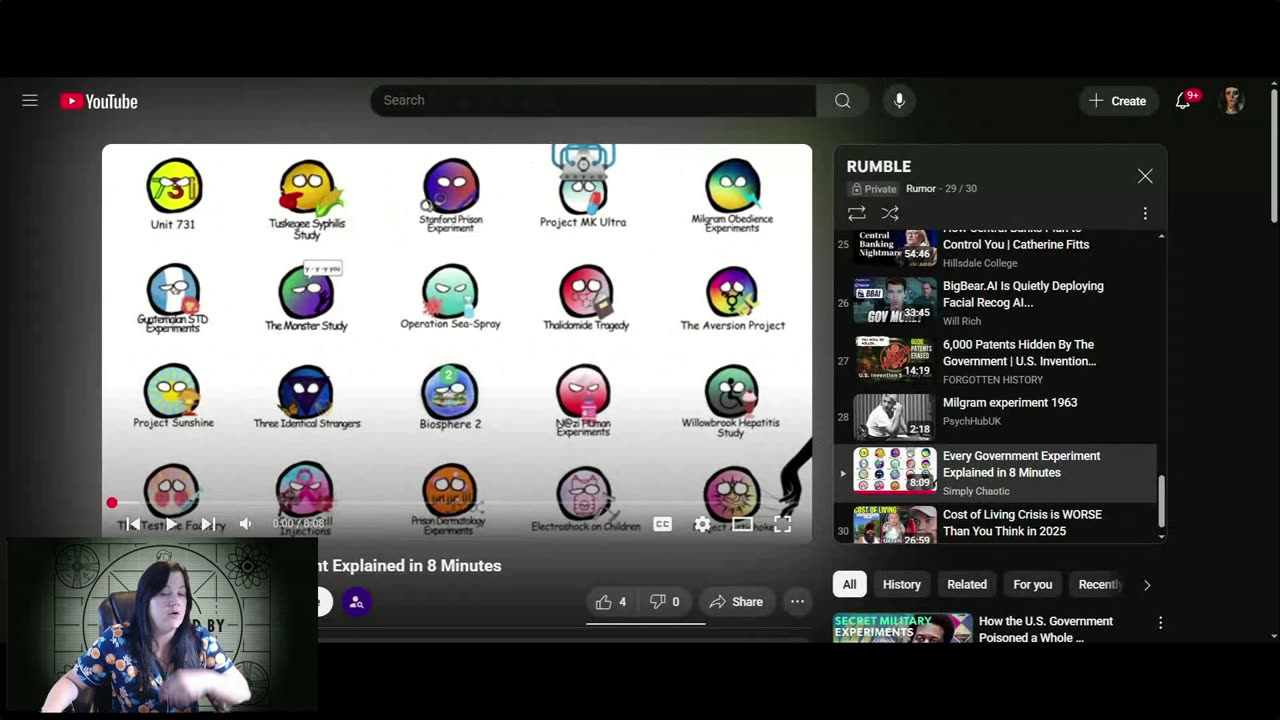
Task: Toggle shuffle playlist
Action: pos(890,213)
